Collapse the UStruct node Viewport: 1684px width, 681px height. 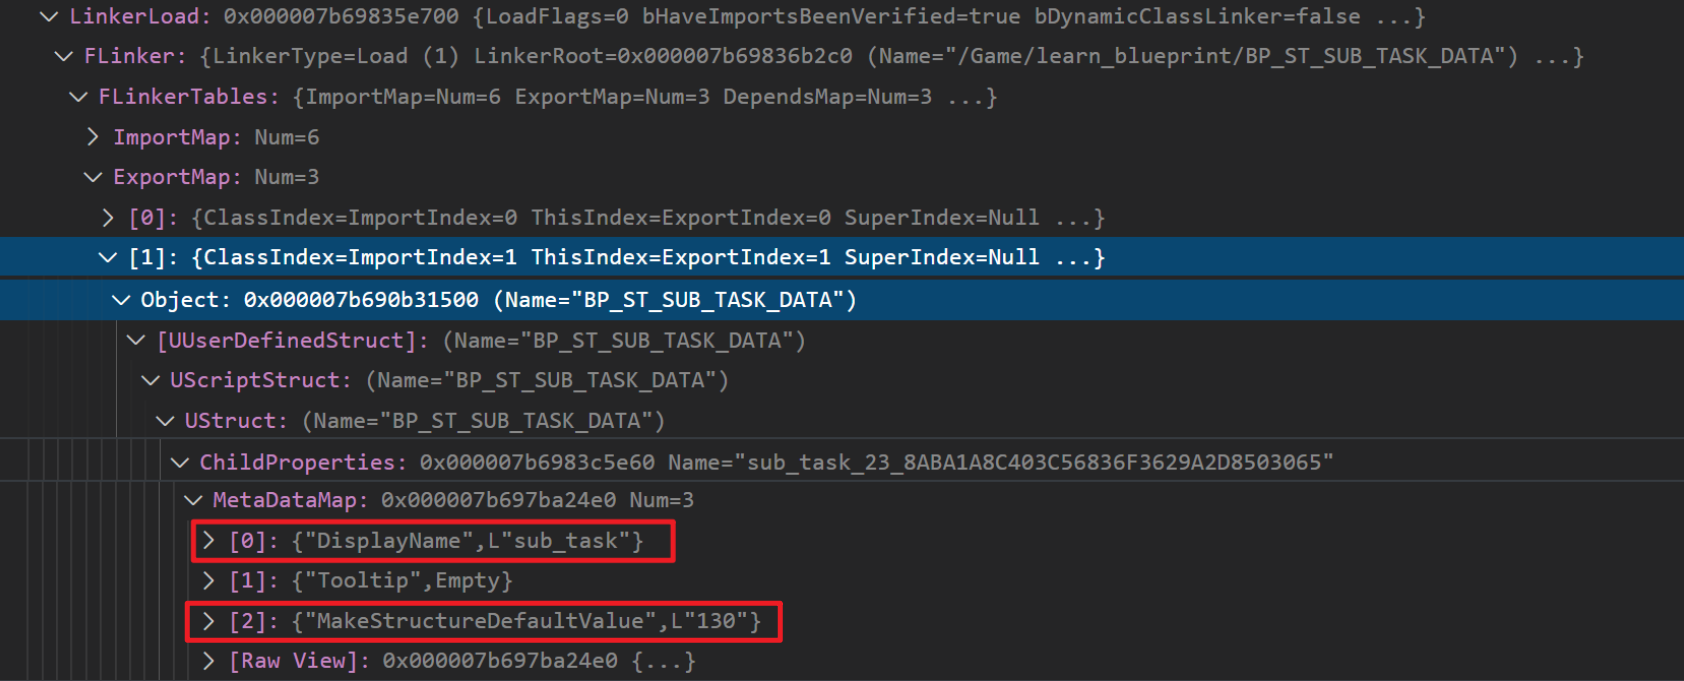pyautogui.click(x=165, y=421)
